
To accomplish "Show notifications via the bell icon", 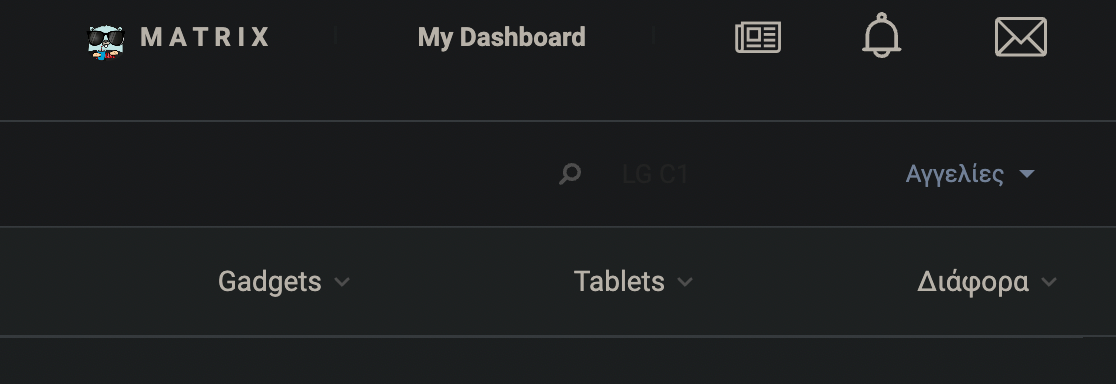I will pyautogui.click(x=882, y=36).
